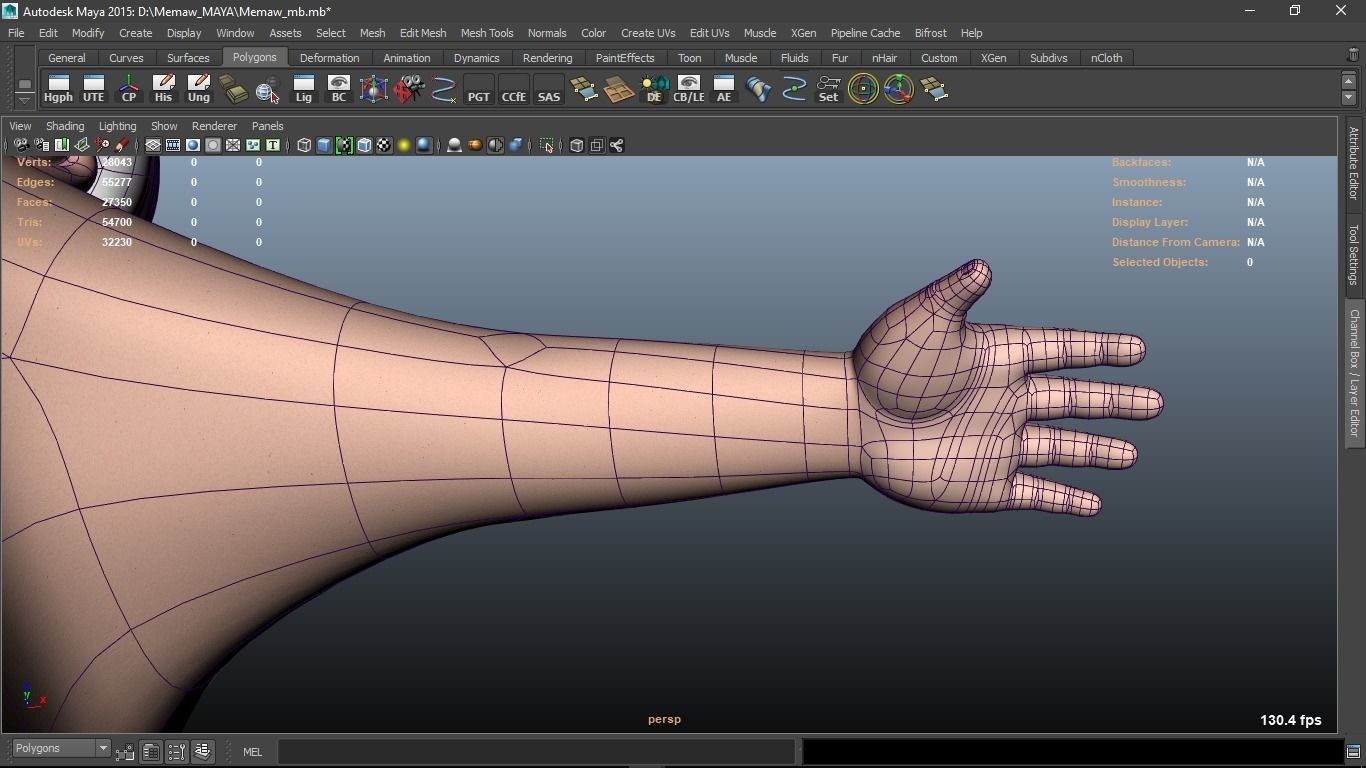Open the Renderer panel menu
Image resolution: width=1366 pixels, height=768 pixels.
[214, 126]
